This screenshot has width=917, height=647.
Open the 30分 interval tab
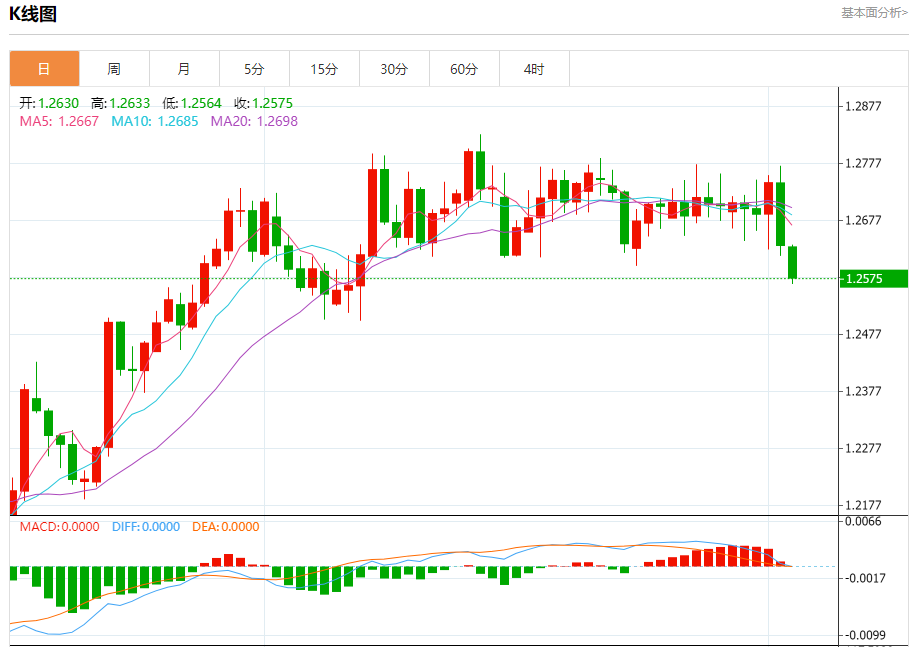tap(394, 69)
